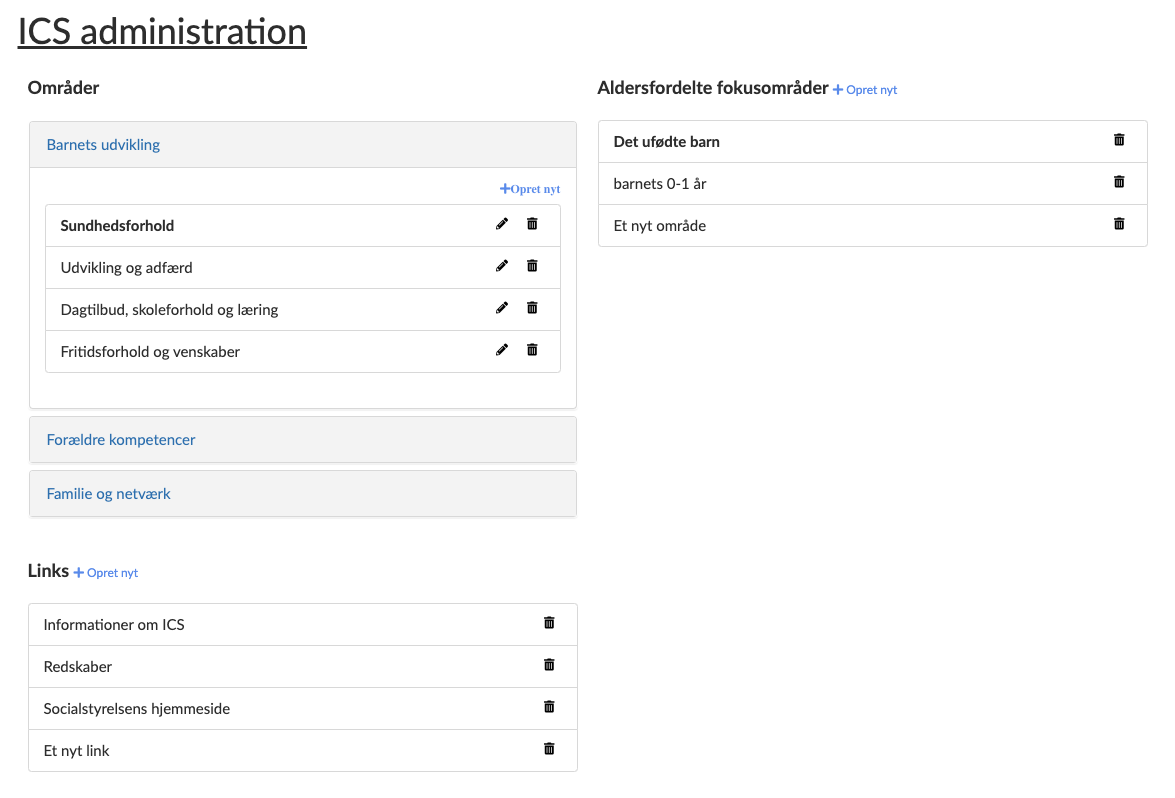Remove the Informationer om ICS link
This screenshot has height=798, width=1175.
pyautogui.click(x=549, y=623)
